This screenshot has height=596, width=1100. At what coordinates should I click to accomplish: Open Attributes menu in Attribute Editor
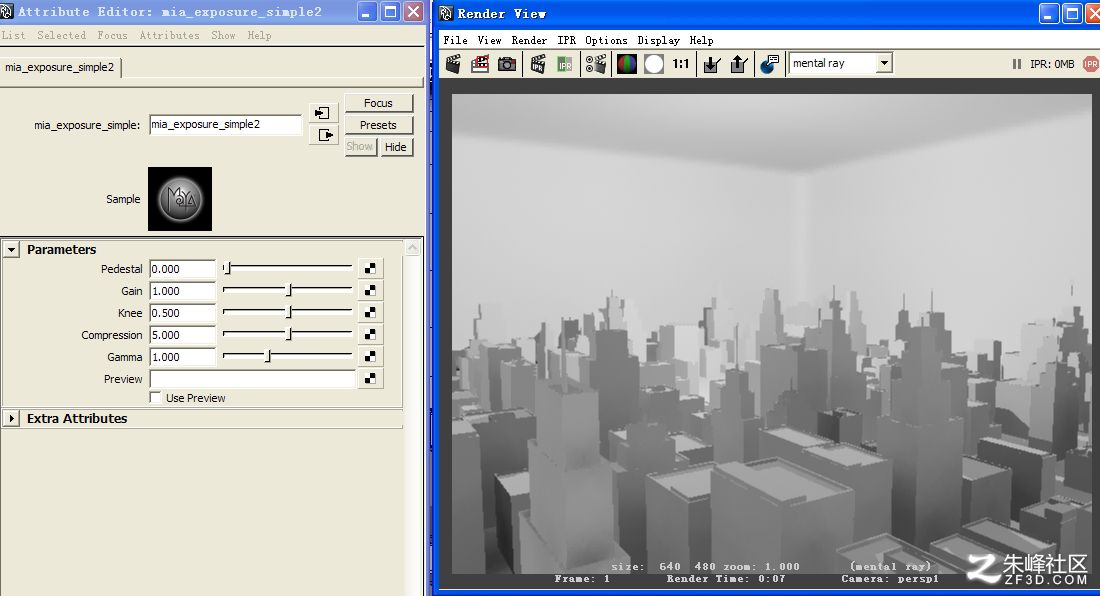pos(169,35)
